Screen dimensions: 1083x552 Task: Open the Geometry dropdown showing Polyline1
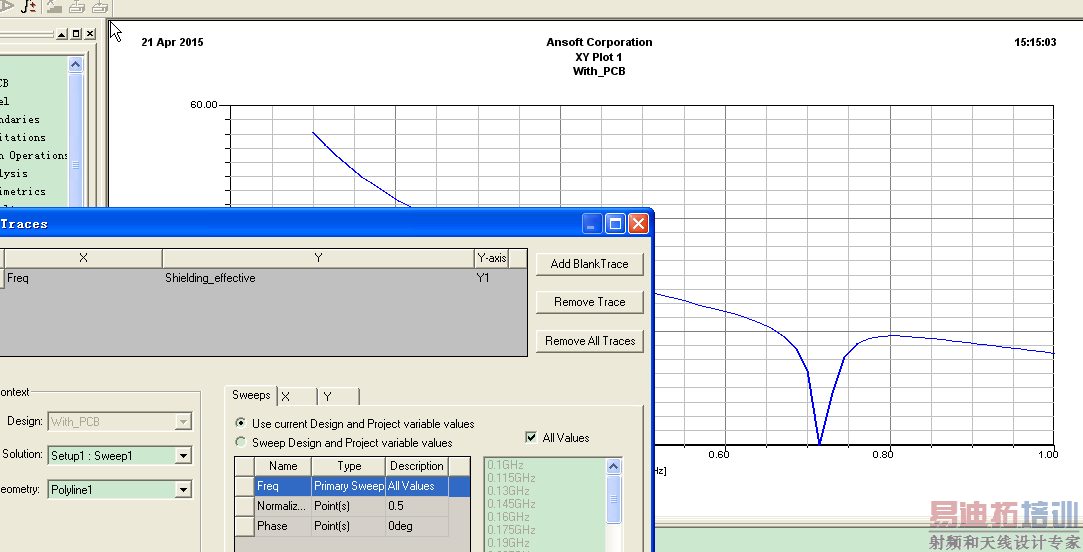pos(182,490)
